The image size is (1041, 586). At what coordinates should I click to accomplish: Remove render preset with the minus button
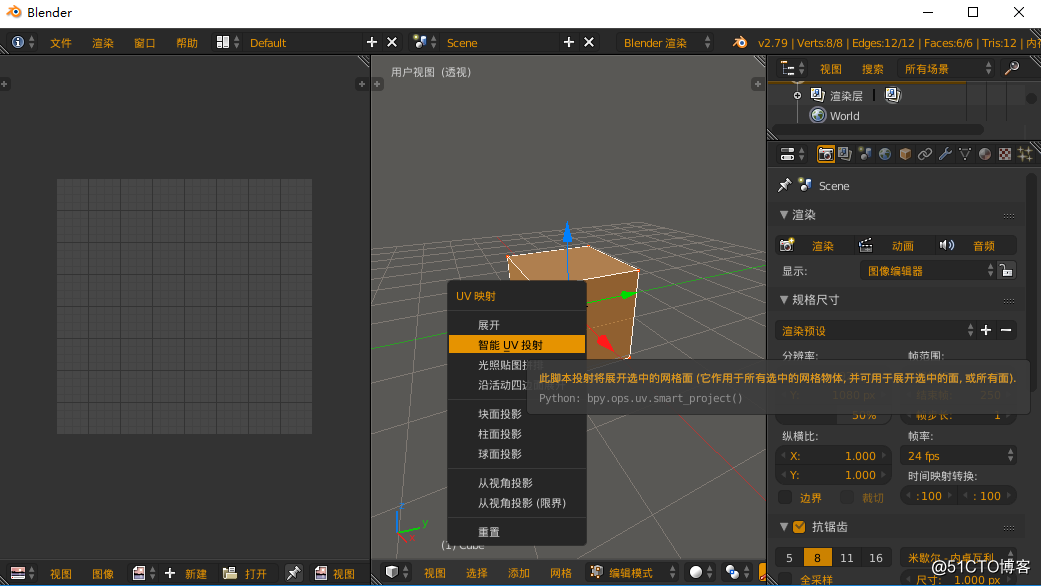pos(1006,330)
